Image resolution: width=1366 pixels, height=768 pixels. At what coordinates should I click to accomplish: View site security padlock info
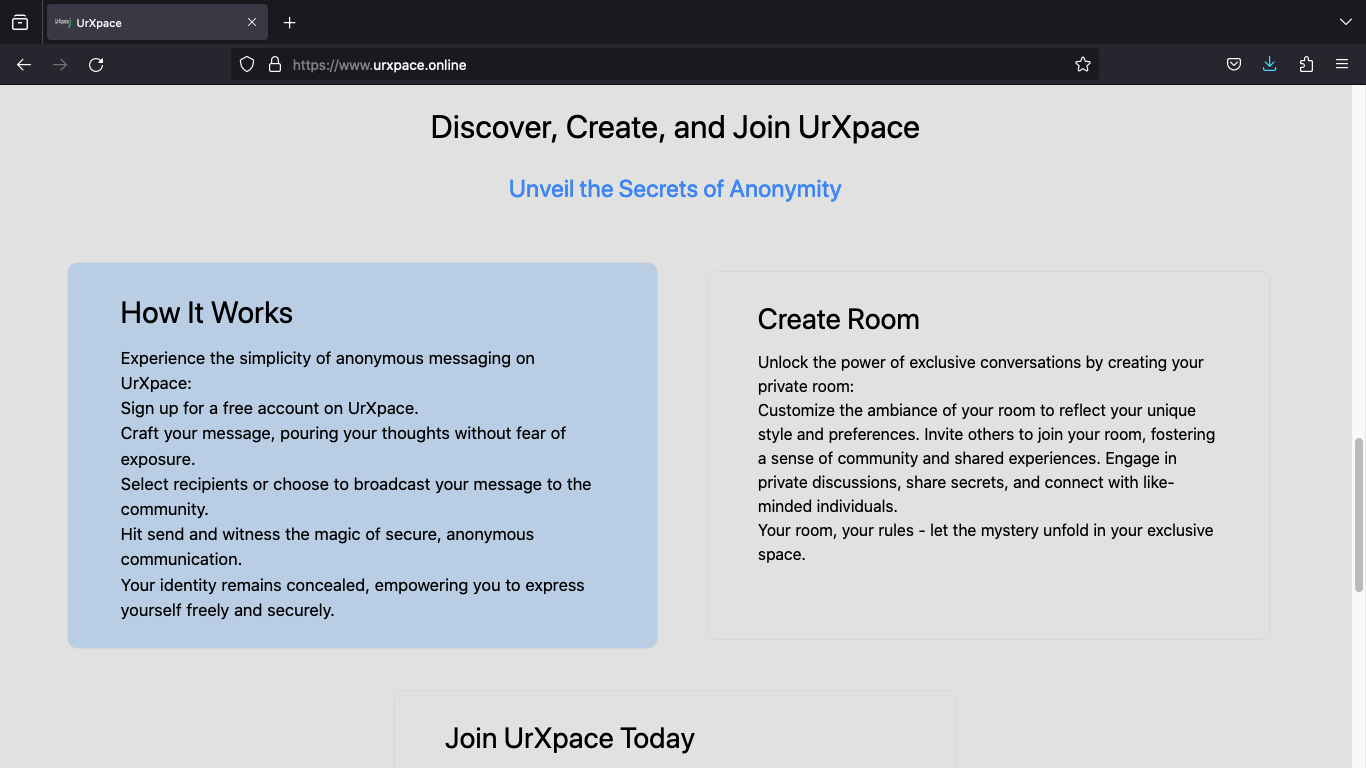(x=275, y=65)
